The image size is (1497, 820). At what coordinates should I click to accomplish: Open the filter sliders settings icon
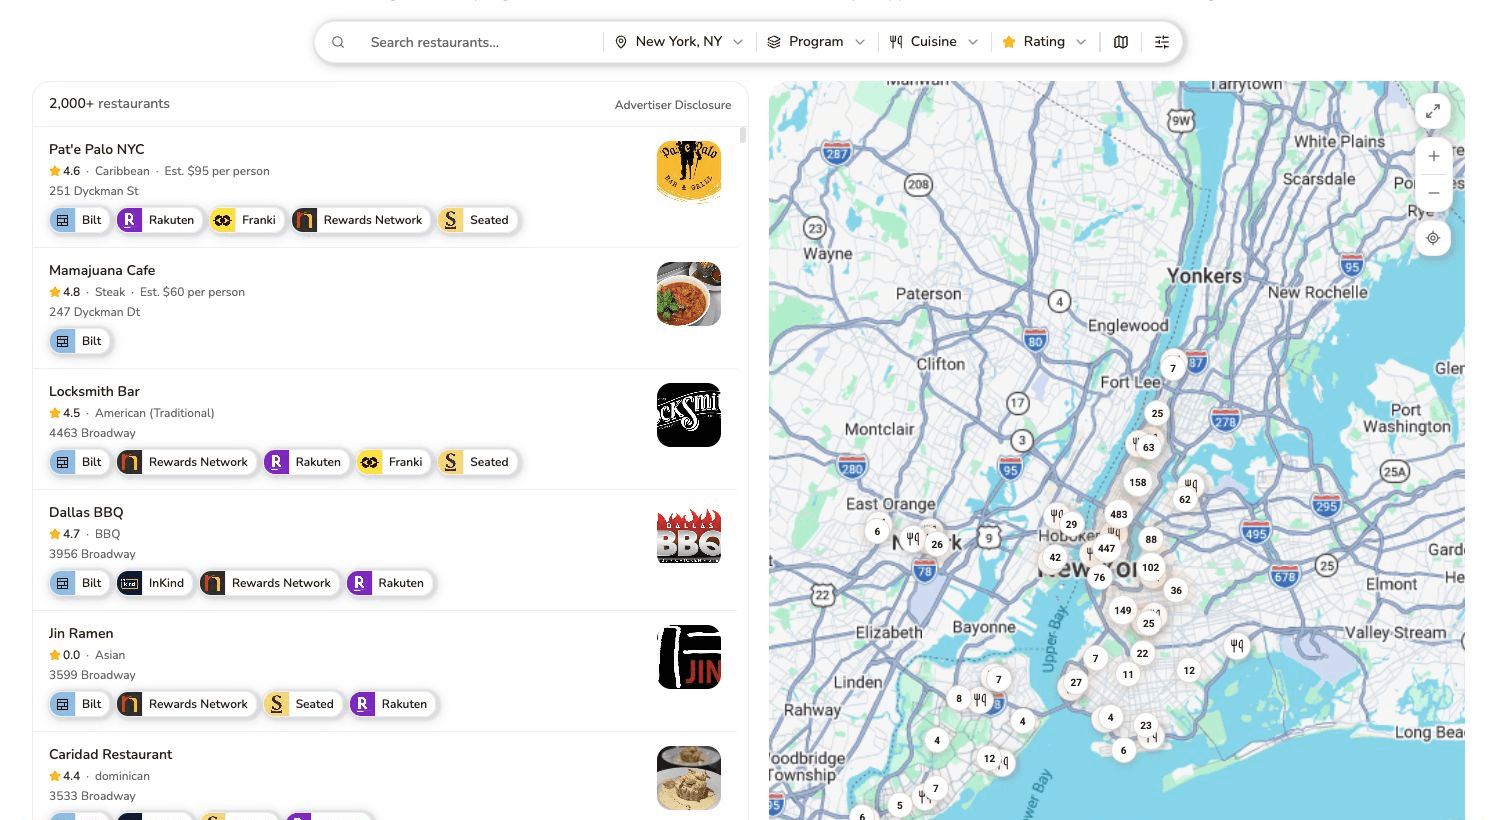coord(1162,42)
